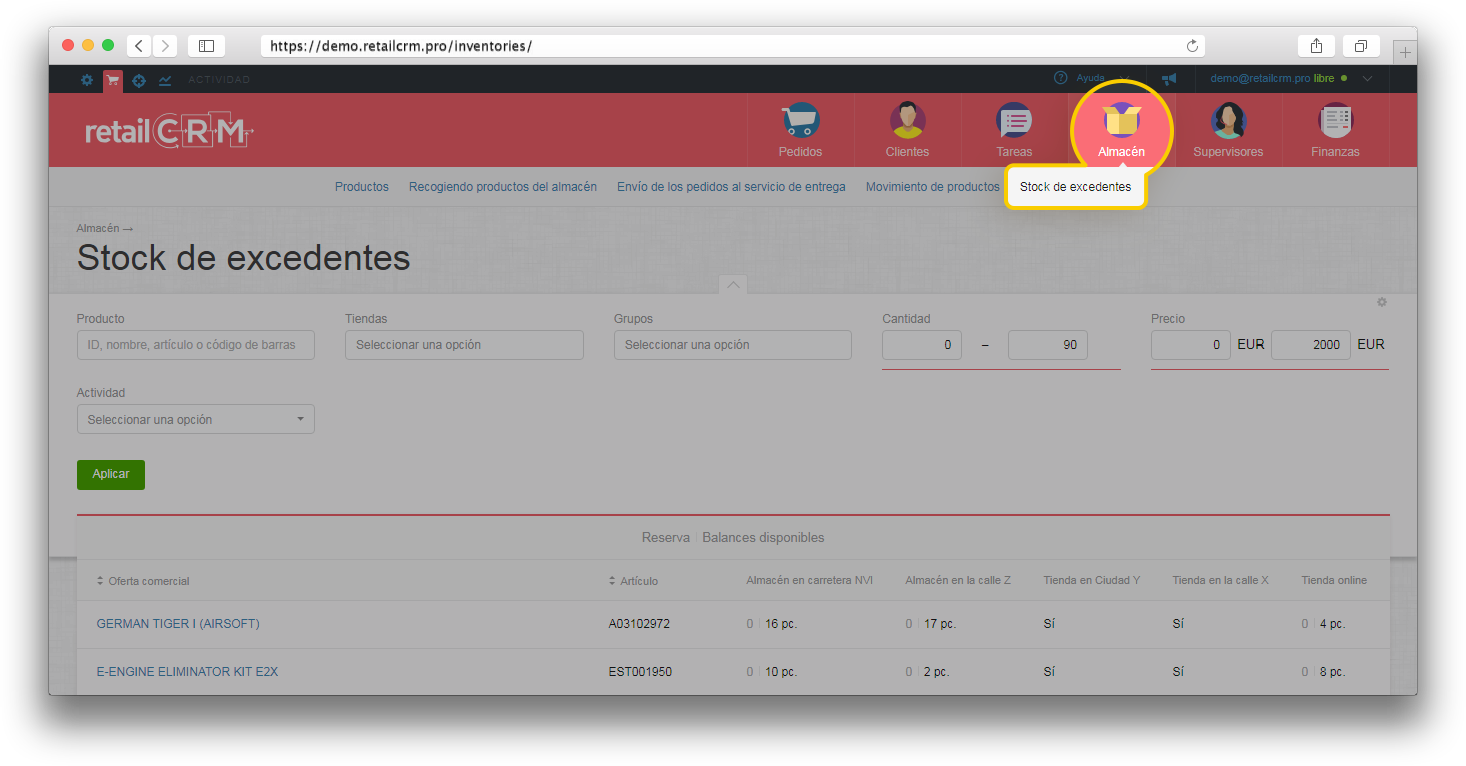Click 8 pc. stock in E-Engine row
This screenshot has height=766, width=1466.
click(1332, 672)
